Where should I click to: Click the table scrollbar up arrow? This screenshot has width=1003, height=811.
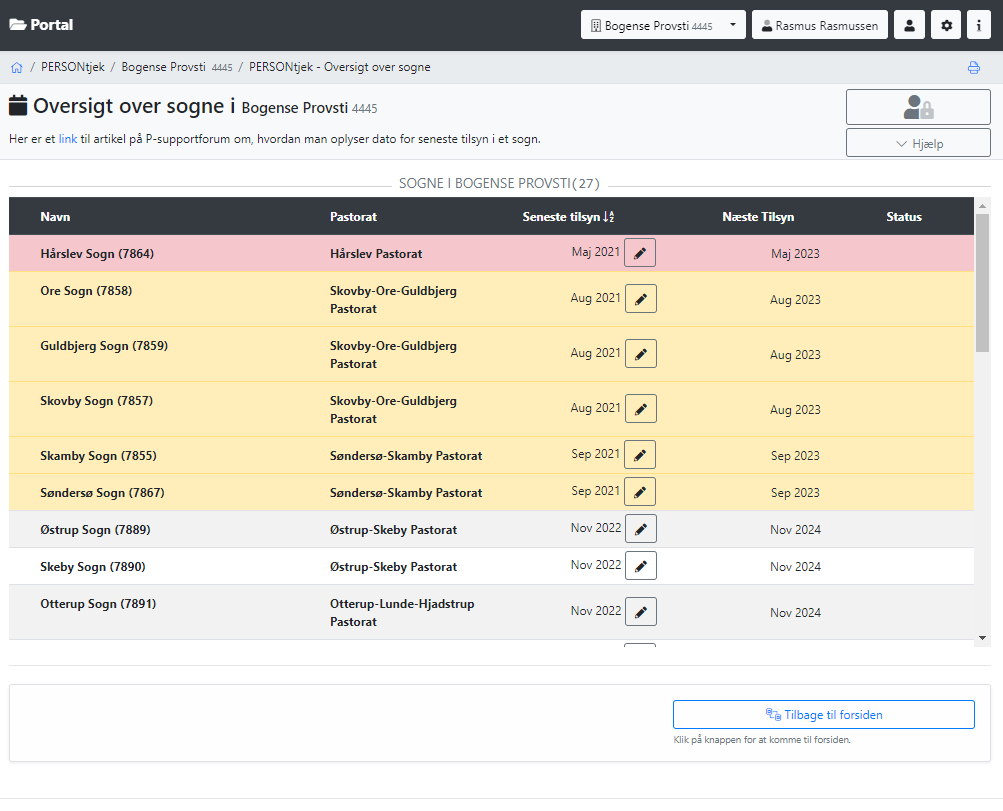click(982, 206)
